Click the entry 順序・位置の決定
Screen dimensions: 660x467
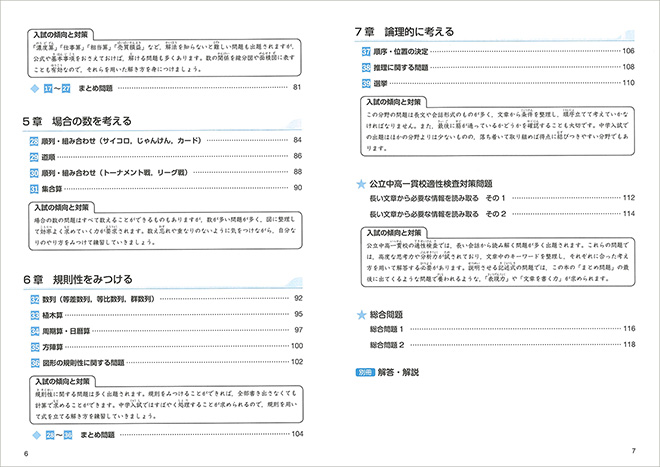(401, 51)
